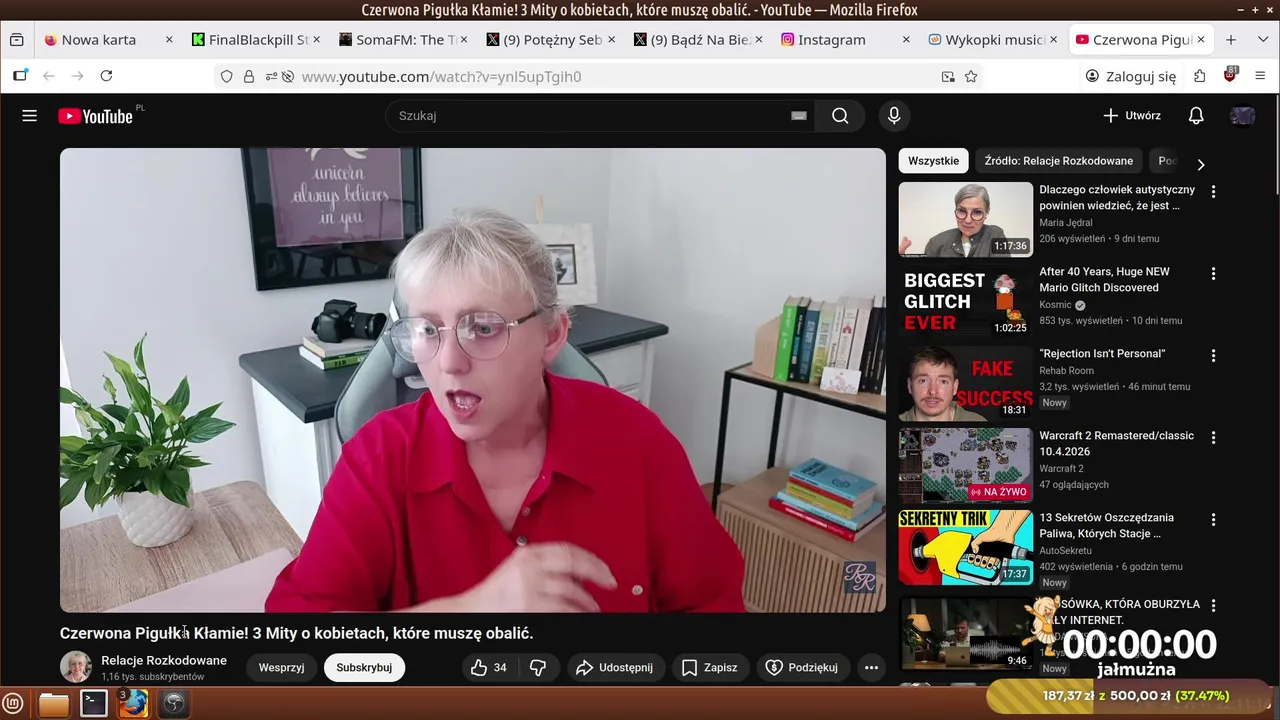Switch to Instagram tab
Screen dimensions: 1280x720
(845, 40)
